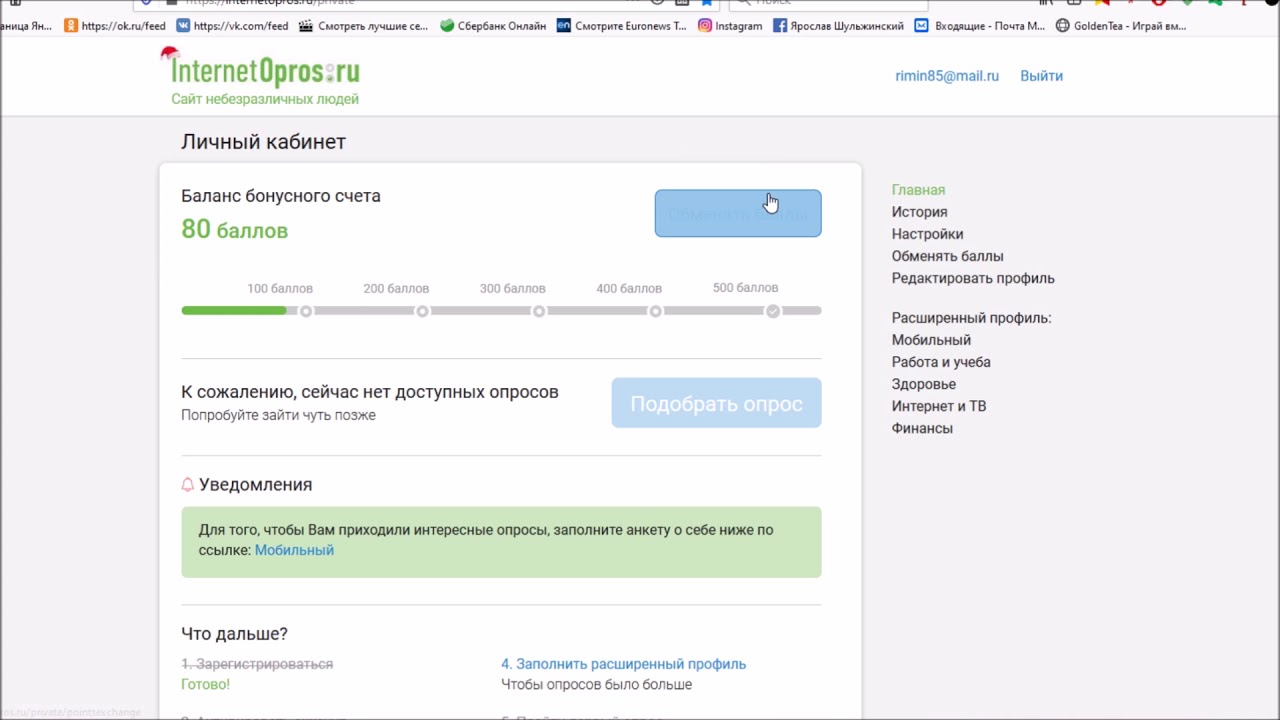
Task: Click the Личный кабинет heading
Action: [263, 142]
